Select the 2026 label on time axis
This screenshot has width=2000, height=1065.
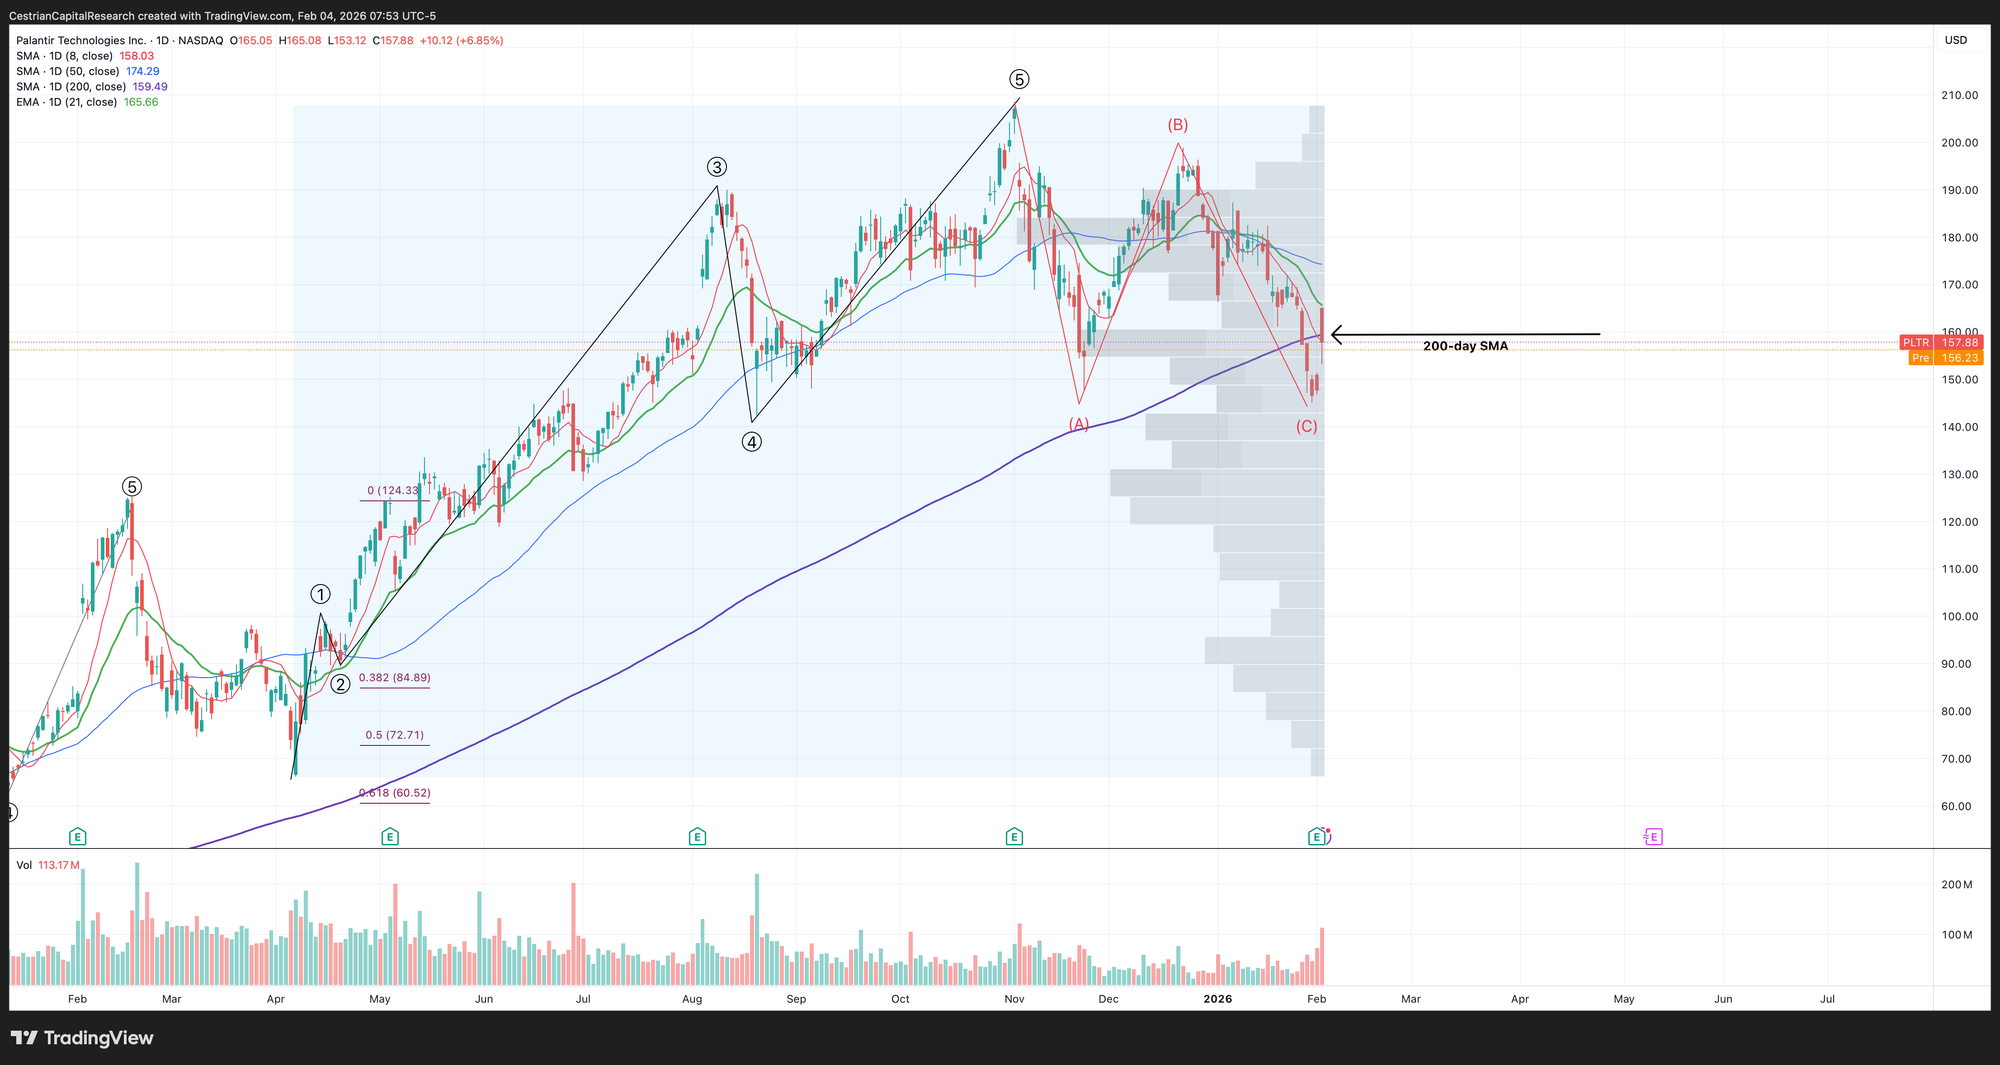click(1217, 999)
